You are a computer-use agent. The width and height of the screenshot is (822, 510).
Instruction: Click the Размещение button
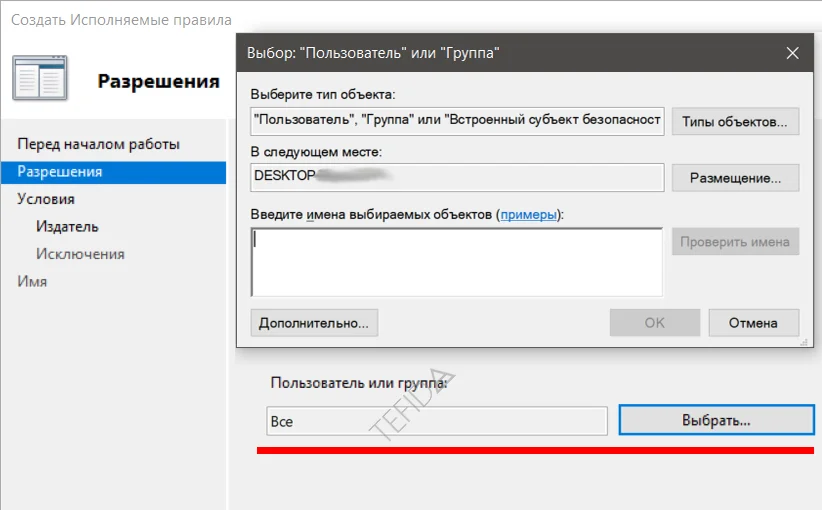(x=735, y=178)
